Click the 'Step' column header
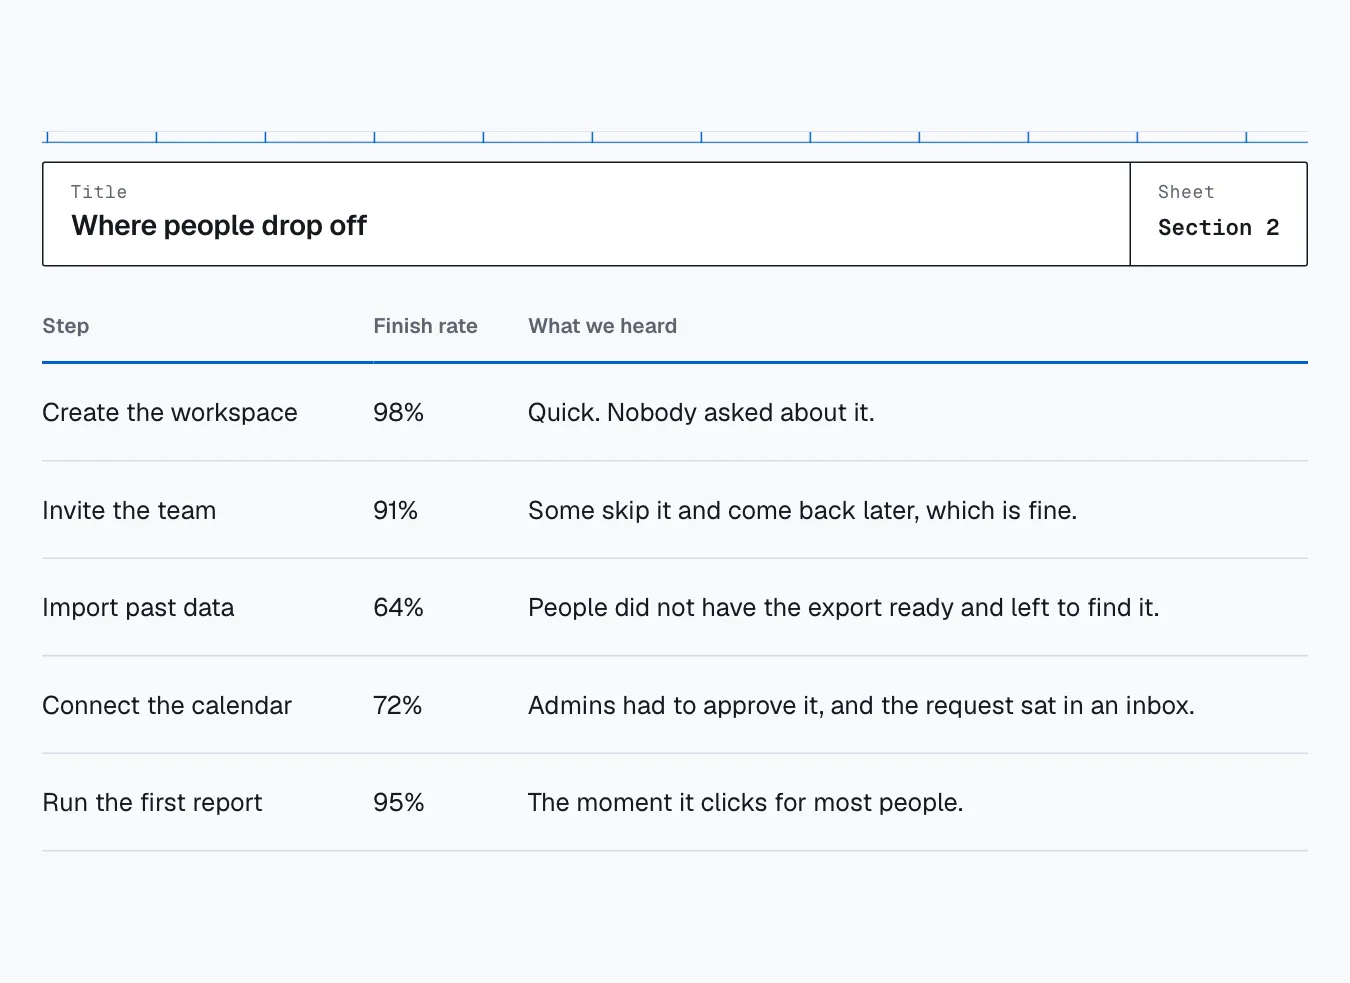The width and height of the screenshot is (1350, 983). point(66,326)
